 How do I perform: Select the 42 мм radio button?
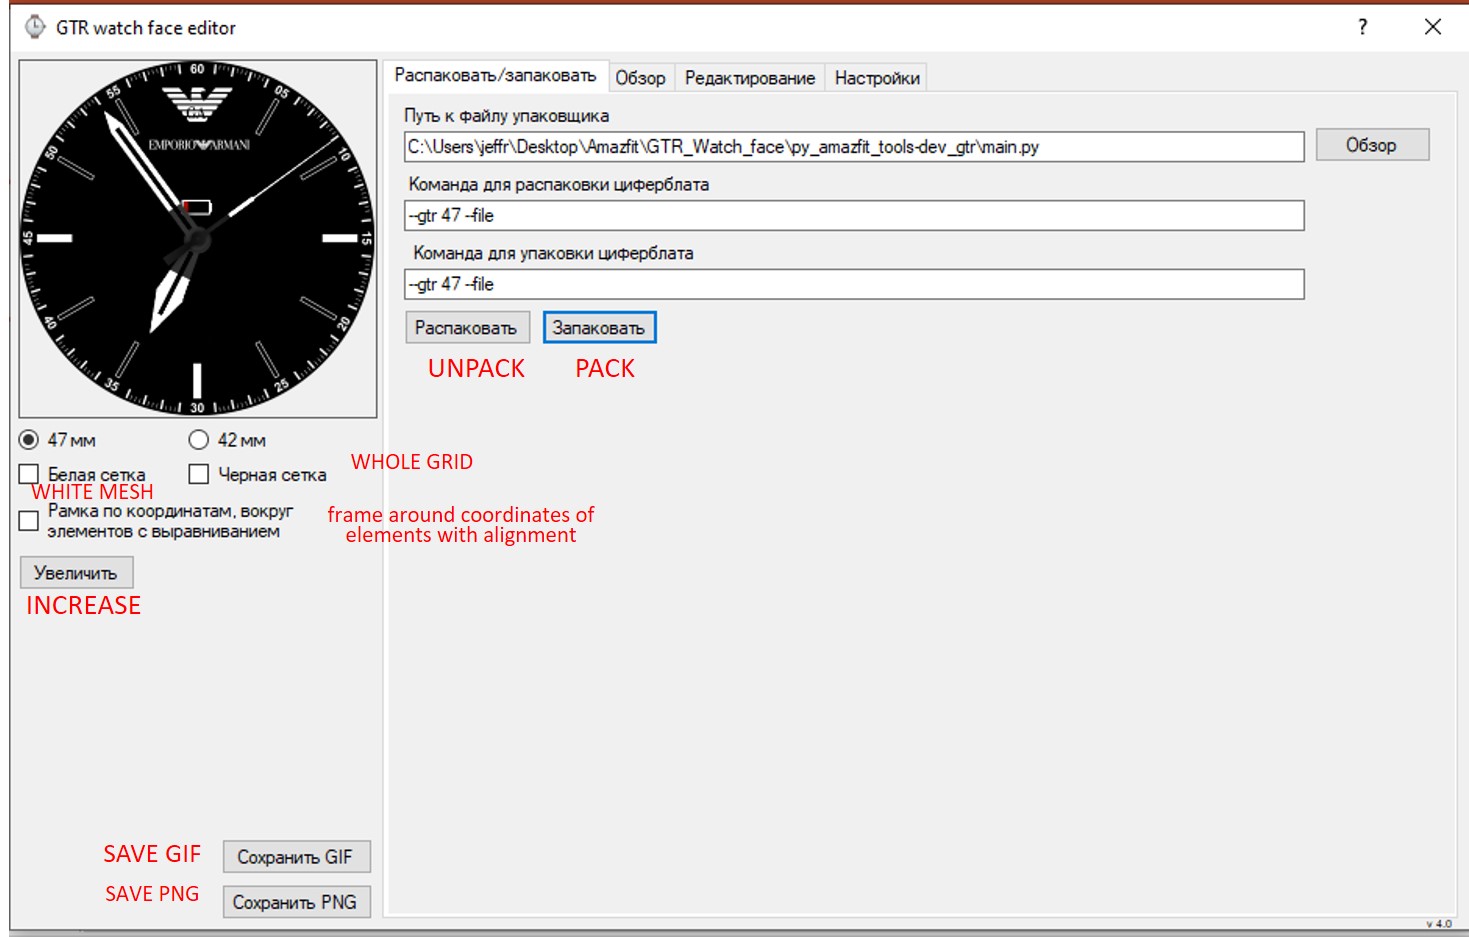coord(199,440)
